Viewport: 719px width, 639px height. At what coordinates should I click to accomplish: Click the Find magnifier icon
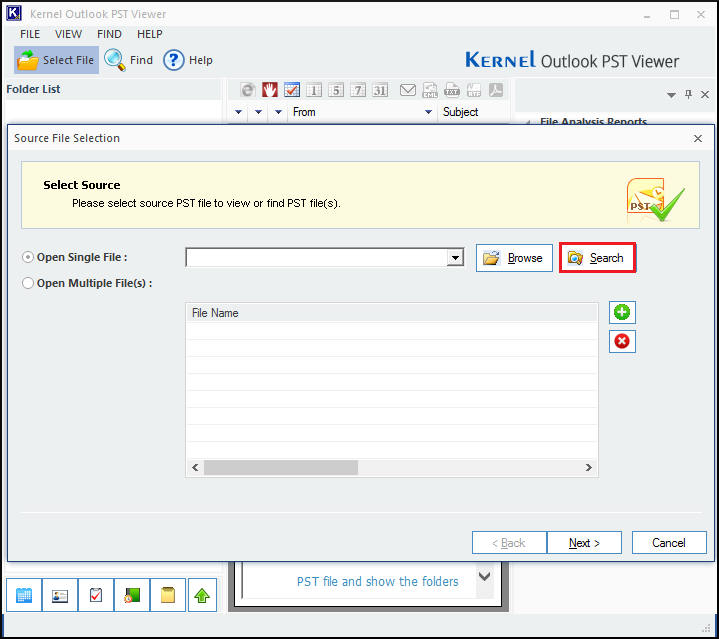[x=114, y=60]
